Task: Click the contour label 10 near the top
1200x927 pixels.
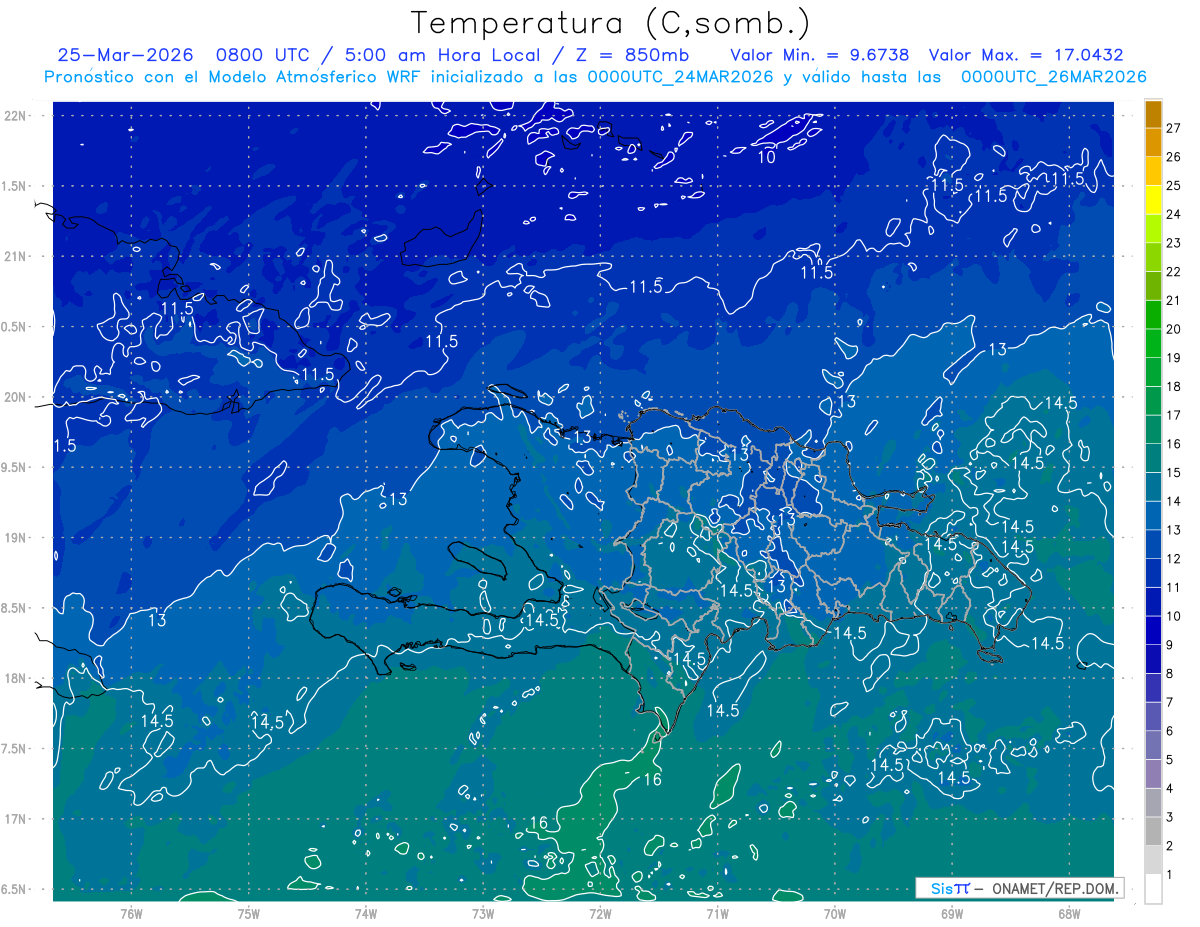Action: pos(766,157)
